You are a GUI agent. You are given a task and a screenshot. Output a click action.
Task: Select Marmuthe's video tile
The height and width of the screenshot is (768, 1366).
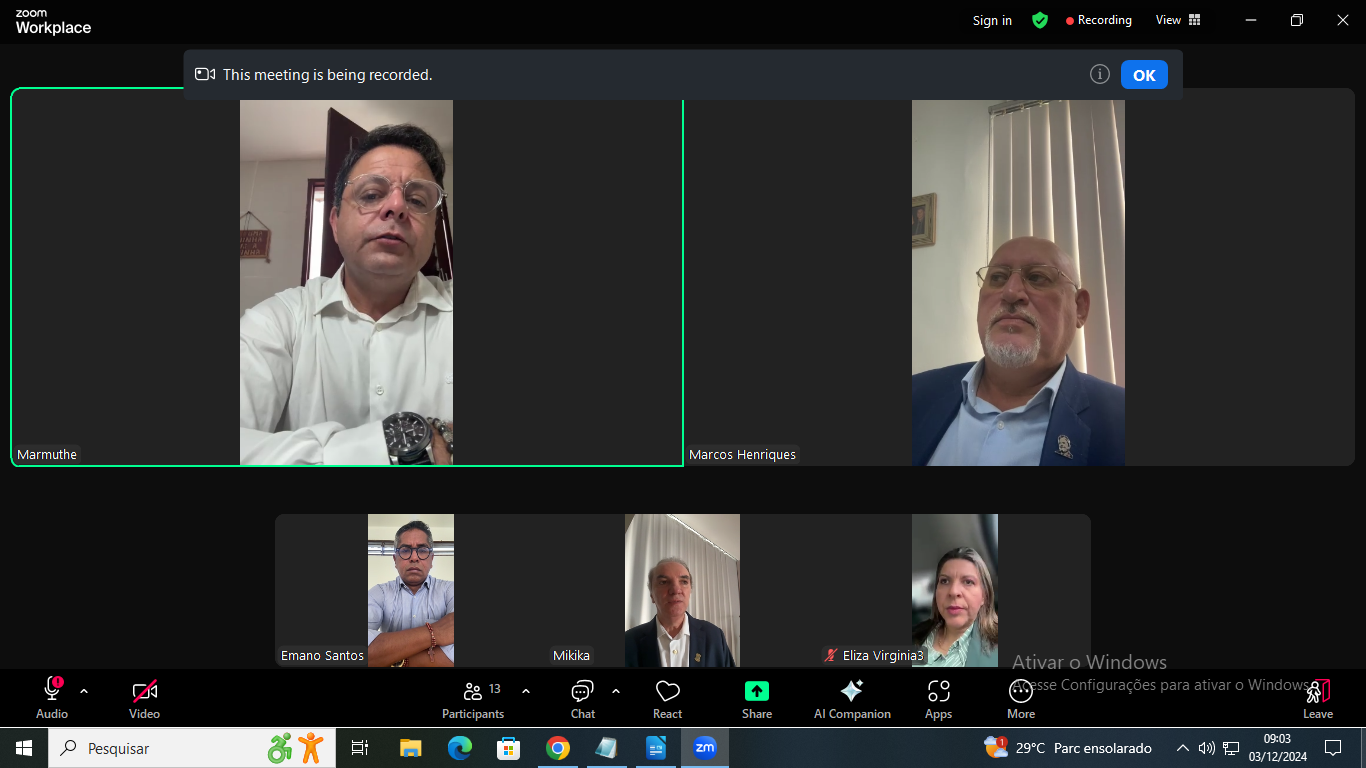[x=347, y=277]
